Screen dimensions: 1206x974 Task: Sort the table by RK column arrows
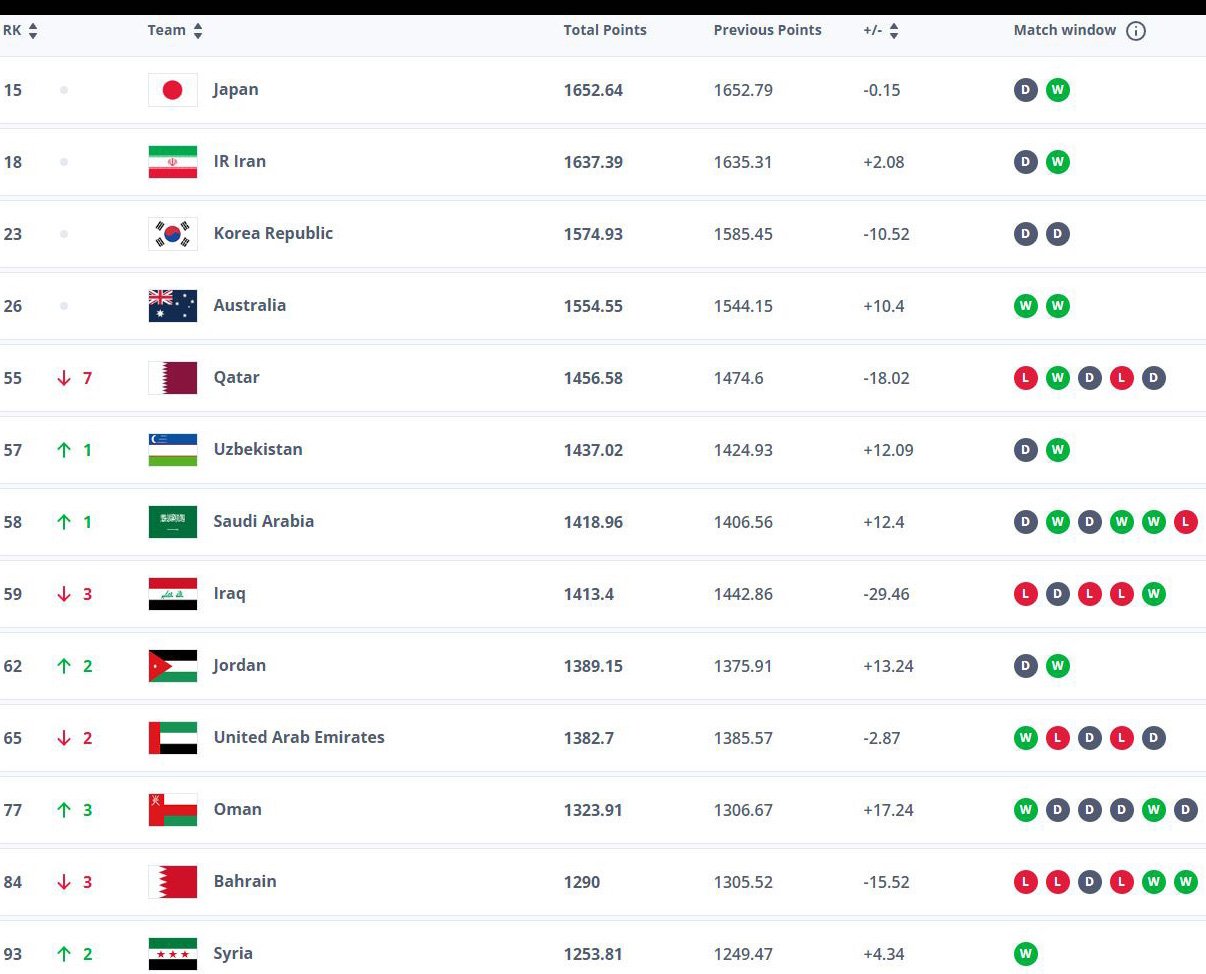coord(33,31)
